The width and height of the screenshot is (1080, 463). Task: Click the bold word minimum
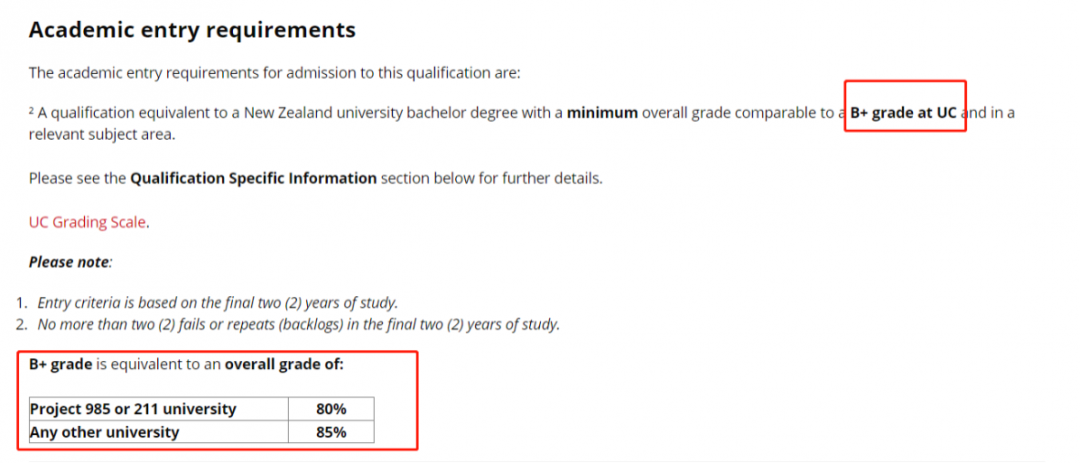coord(602,113)
